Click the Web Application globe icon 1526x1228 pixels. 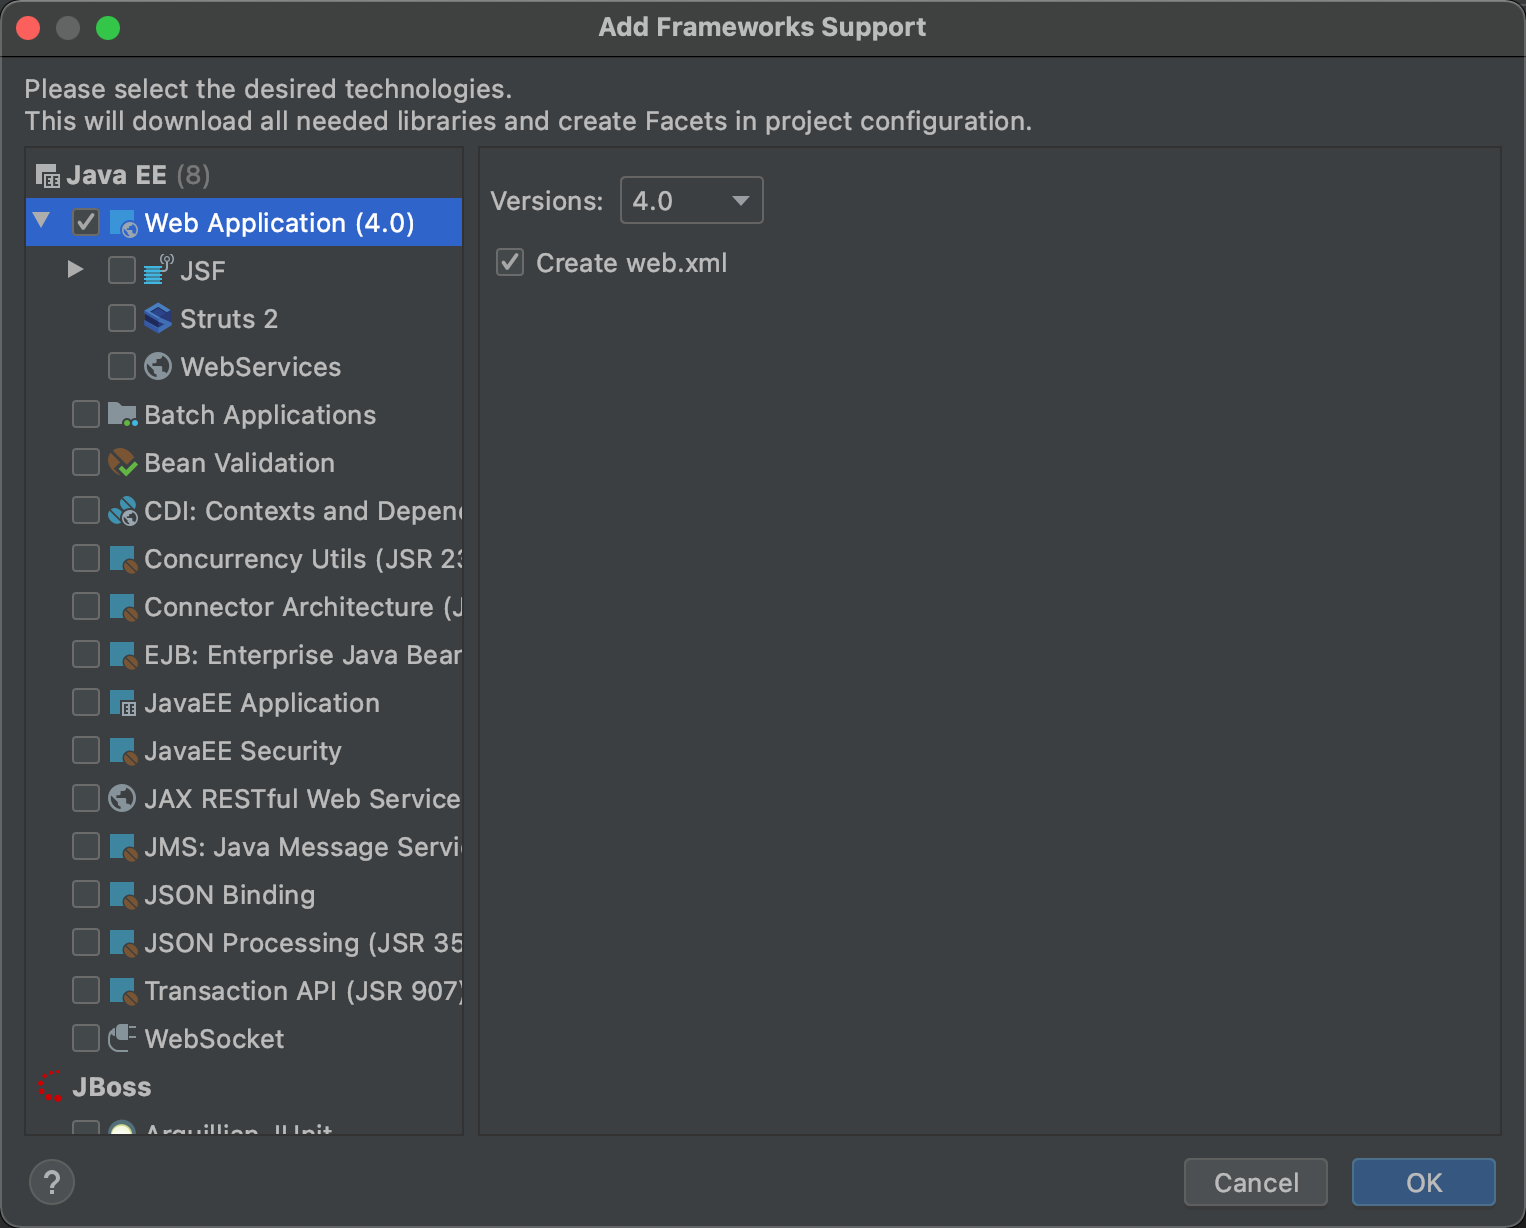coord(123,223)
